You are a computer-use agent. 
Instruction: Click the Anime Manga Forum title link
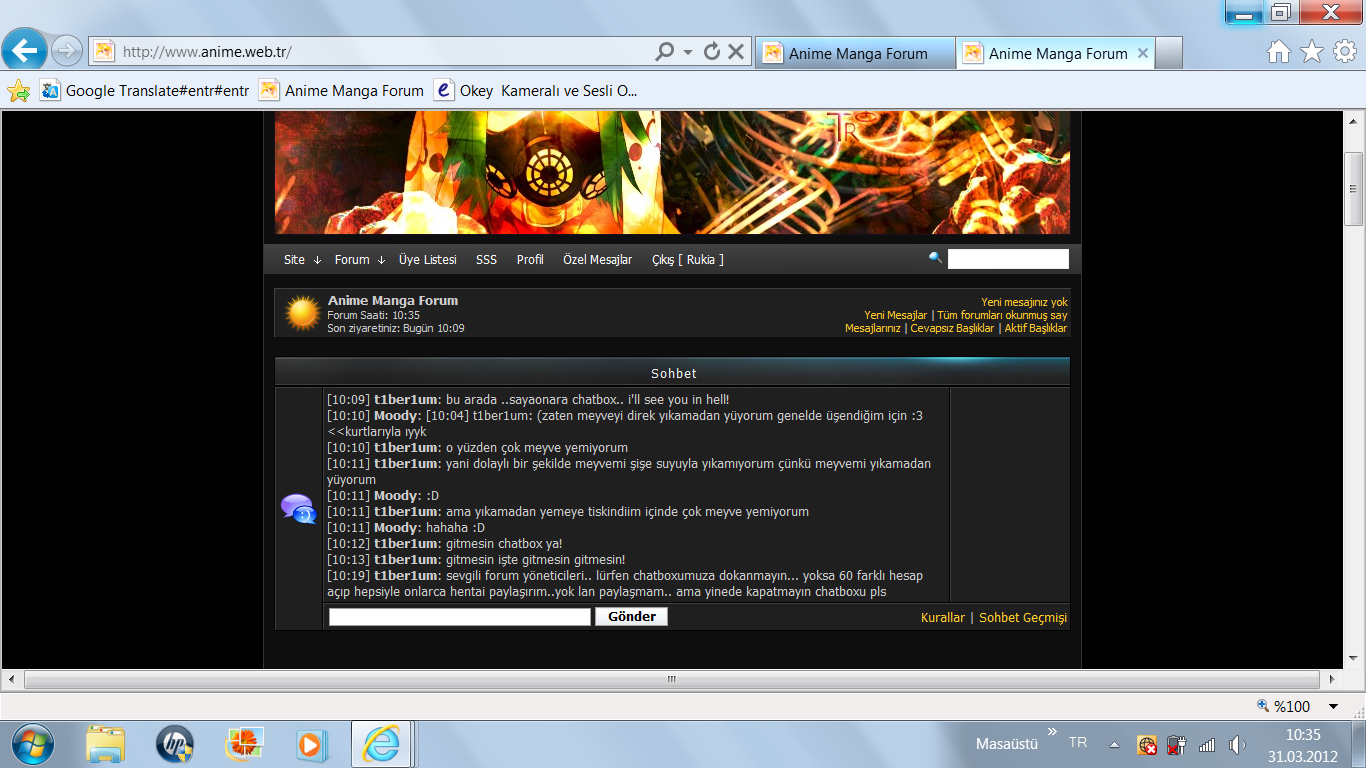[393, 300]
